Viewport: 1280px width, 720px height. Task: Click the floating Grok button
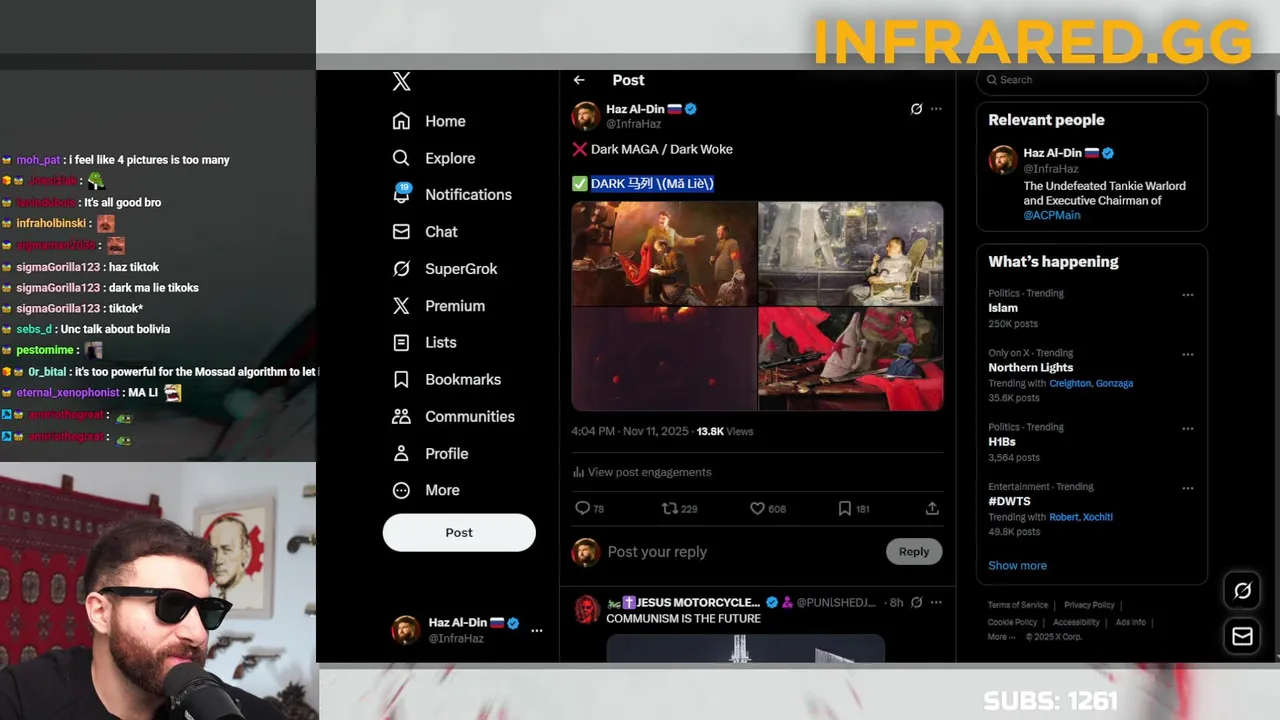tap(1242, 591)
